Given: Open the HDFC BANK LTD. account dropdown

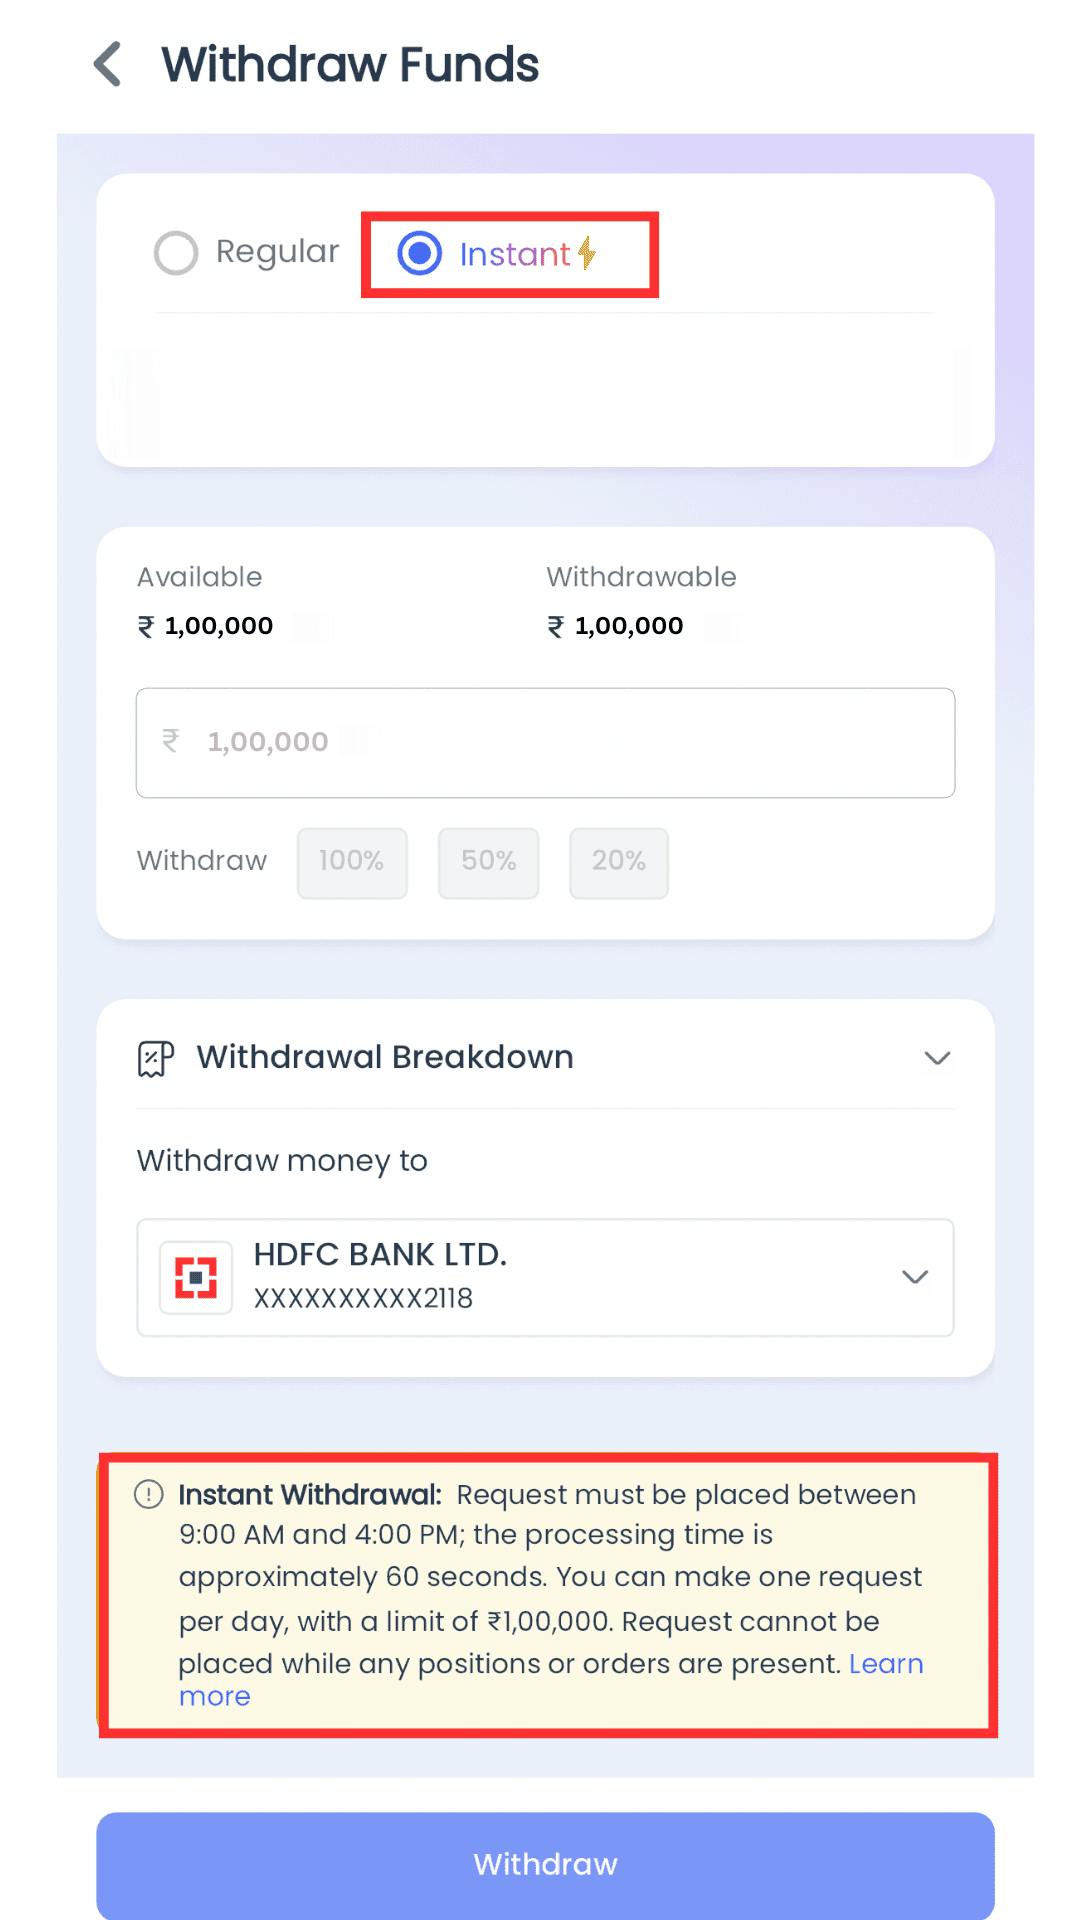Looking at the screenshot, I should click(x=914, y=1277).
